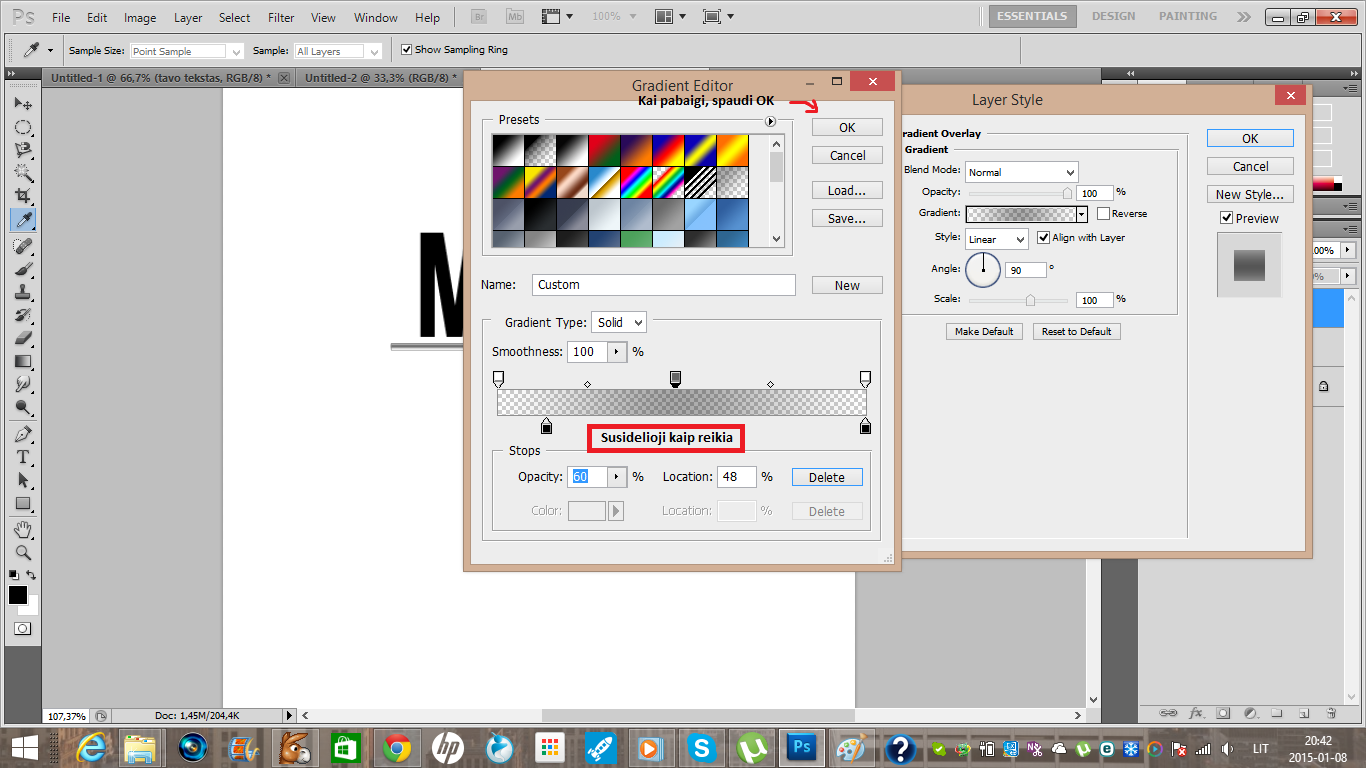1366x768 pixels.
Task: Click the gradient Name input field
Action: tap(664, 285)
